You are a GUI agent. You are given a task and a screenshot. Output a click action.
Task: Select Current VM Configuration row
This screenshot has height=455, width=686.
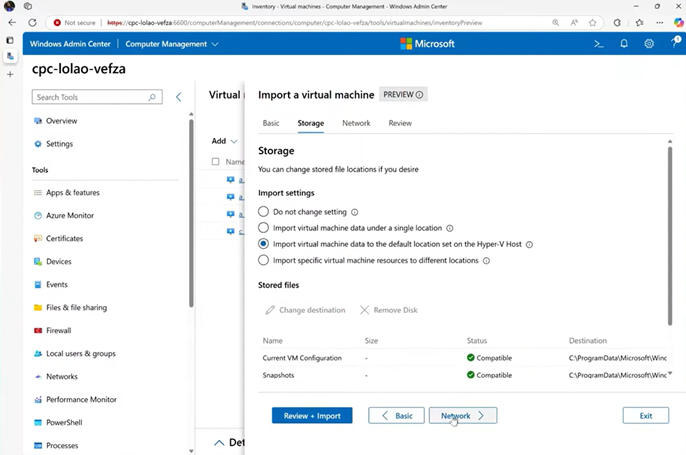pyautogui.click(x=464, y=358)
